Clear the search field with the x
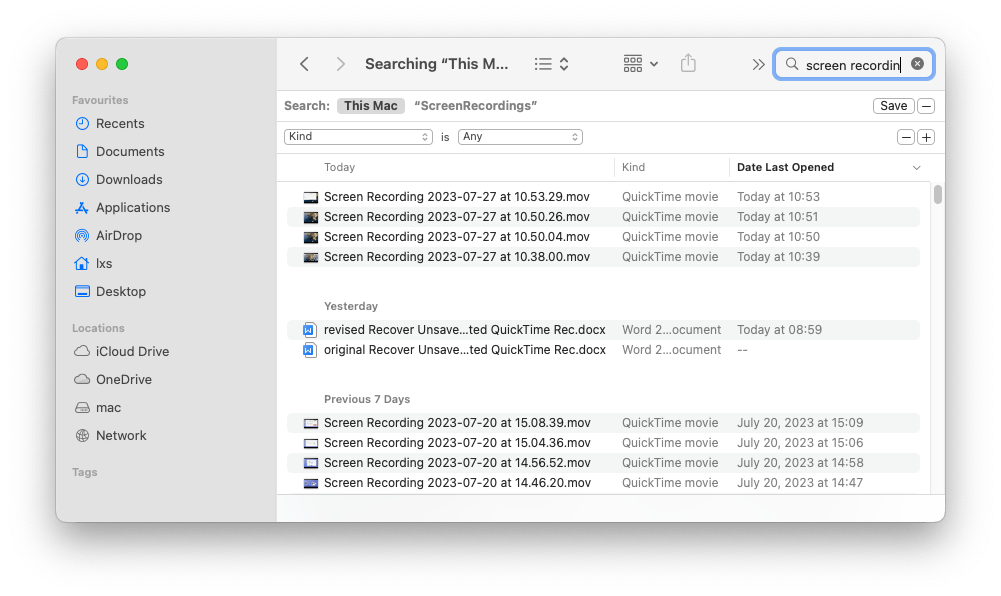Image resolution: width=1001 pixels, height=596 pixels. coord(917,63)
